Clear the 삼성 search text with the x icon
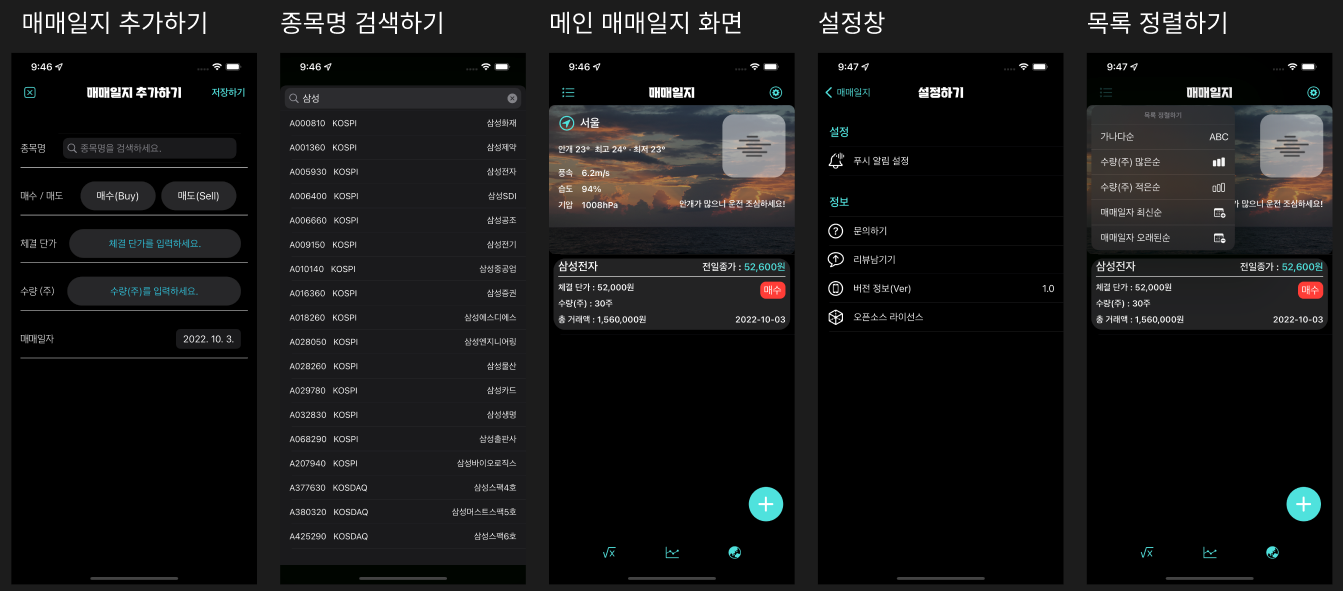Image resolution: width=1343 pixels, height=591 pixels. pyautogui.click(x=512, y=98)
